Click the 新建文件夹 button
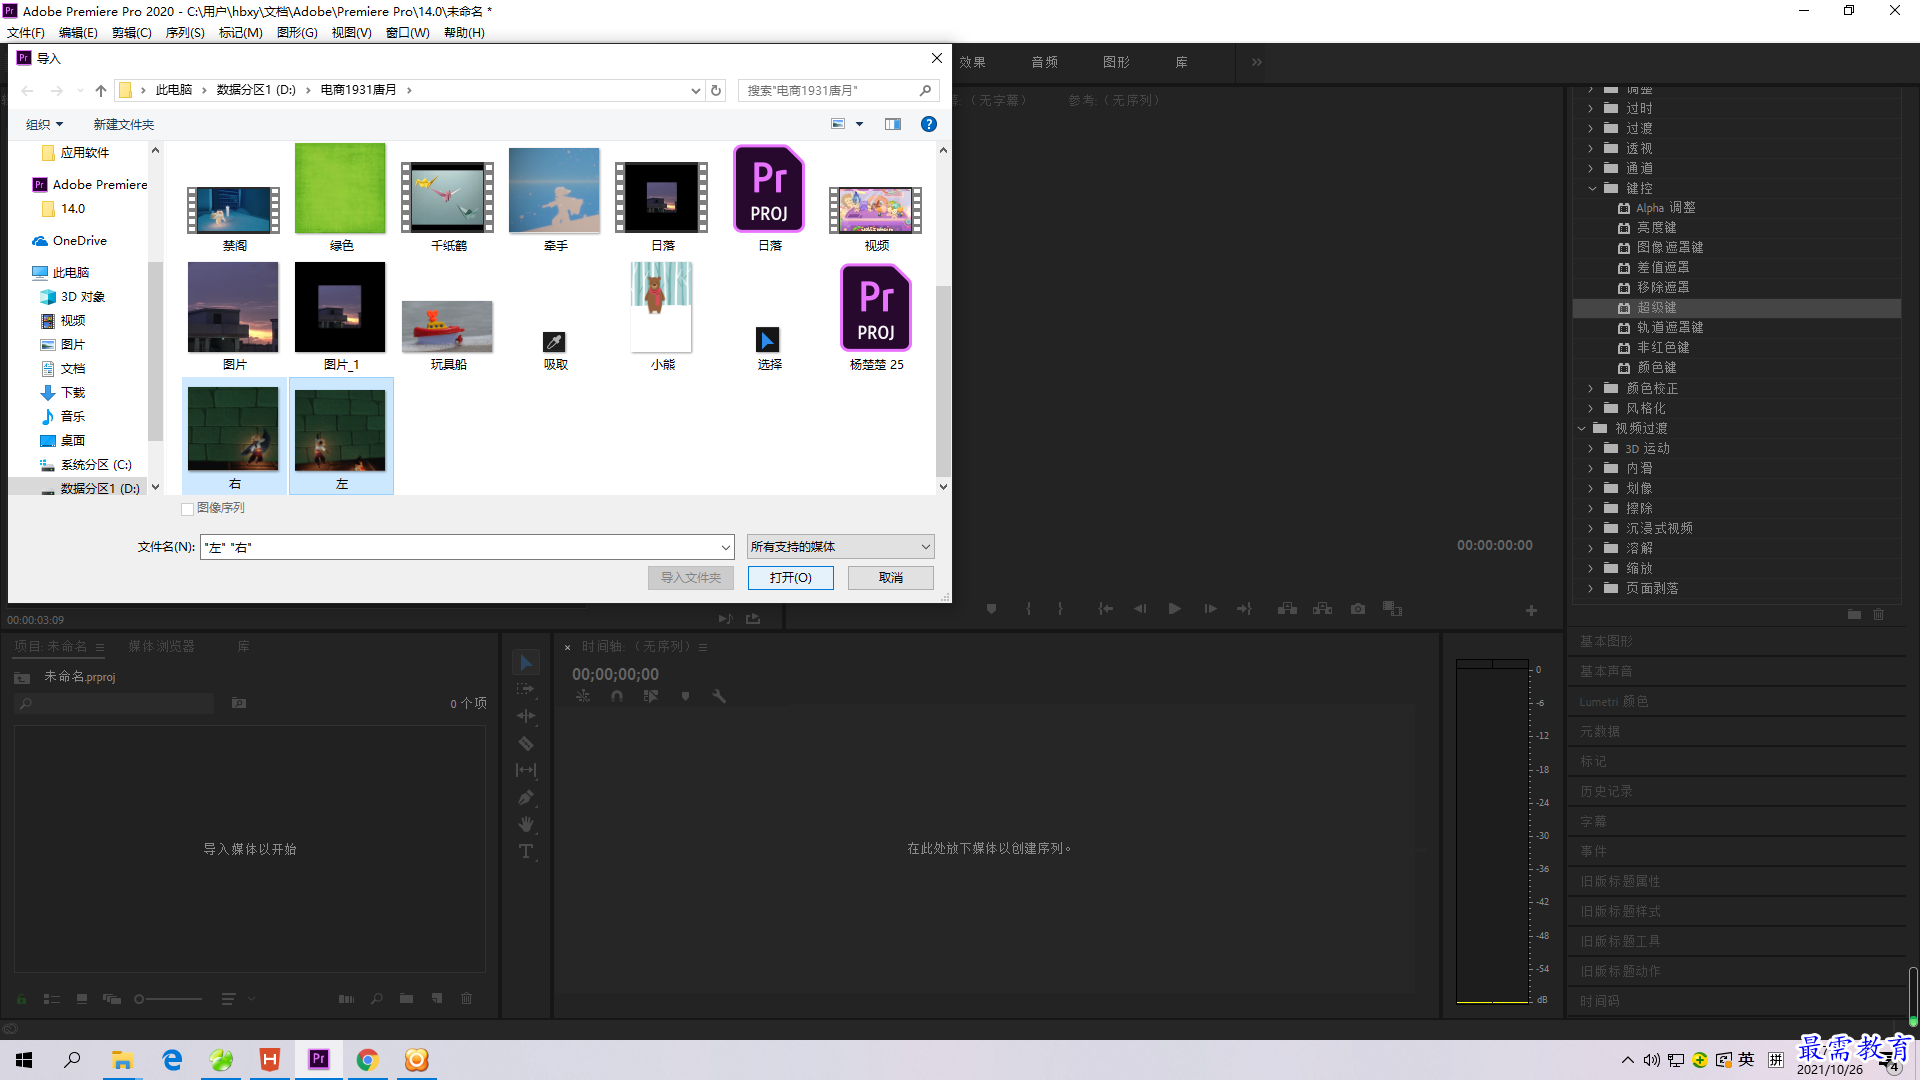This screenshot has width=1920, height=1080. pos(124,124)
